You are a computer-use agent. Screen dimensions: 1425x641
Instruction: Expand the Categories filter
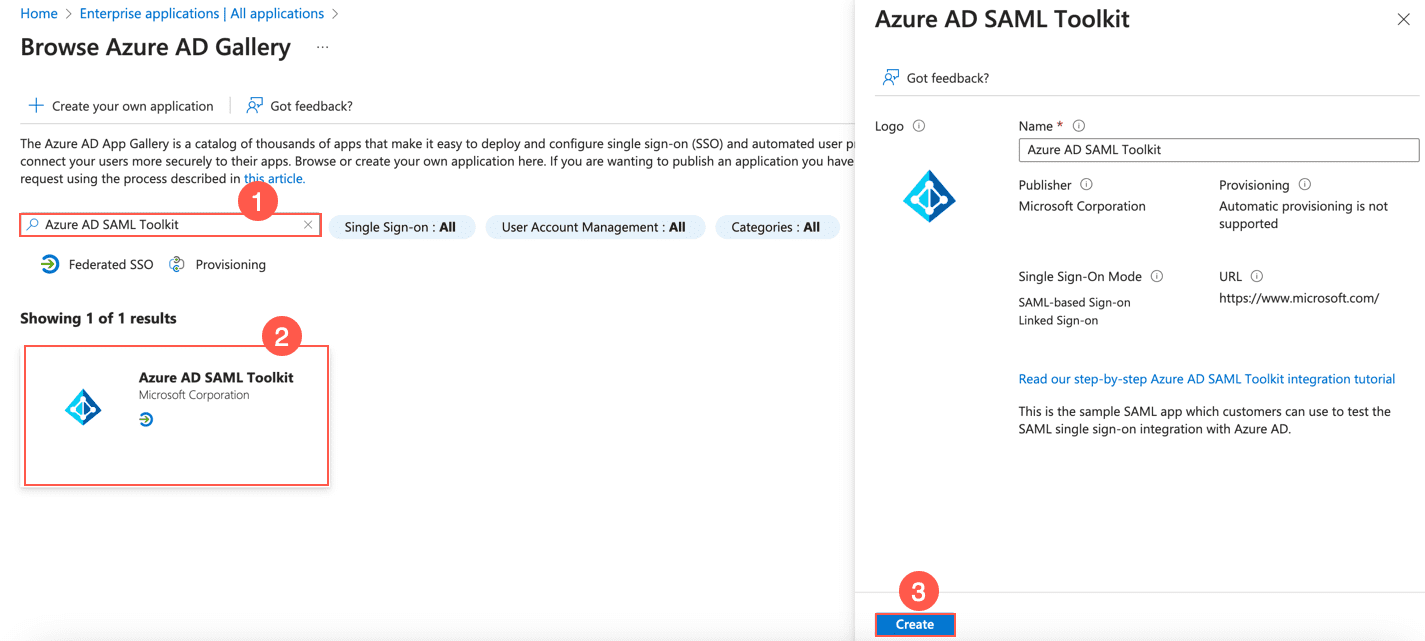(x=775, y=227)
